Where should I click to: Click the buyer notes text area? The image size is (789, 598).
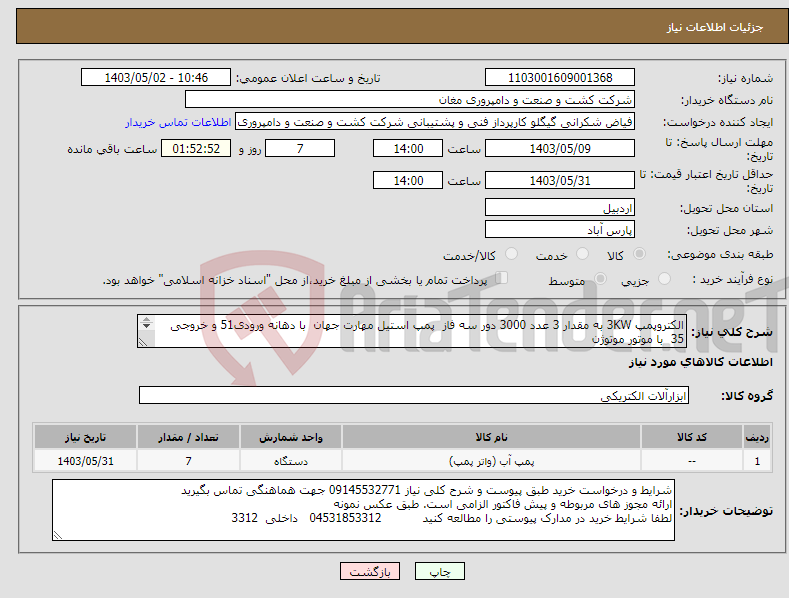coord(363,510)
